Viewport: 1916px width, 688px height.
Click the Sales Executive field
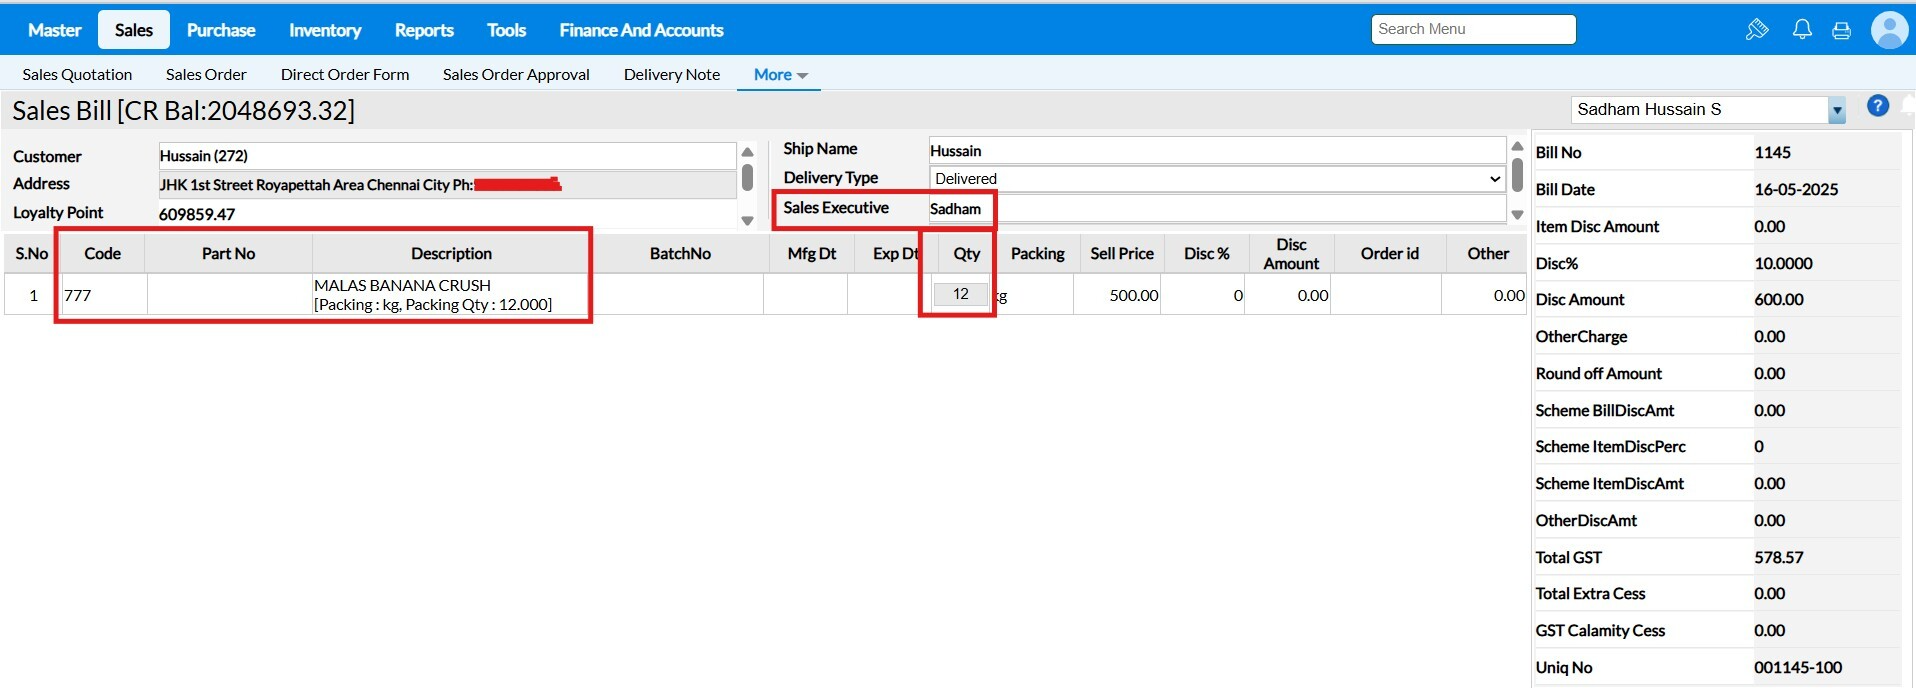pos(1217,209)
